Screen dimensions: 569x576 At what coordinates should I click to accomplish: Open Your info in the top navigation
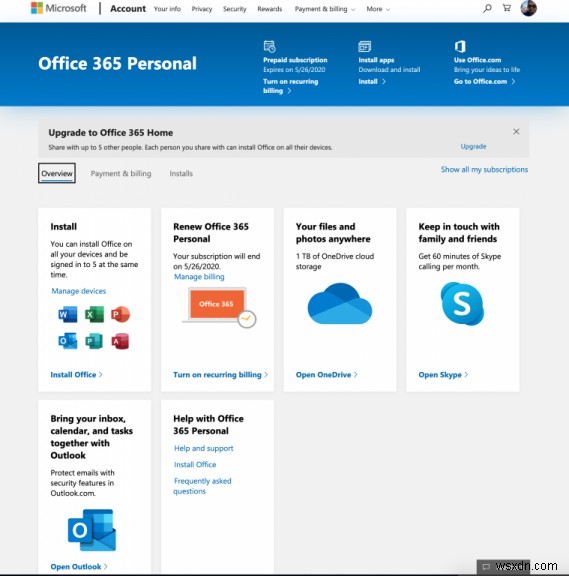coord(167,9)
